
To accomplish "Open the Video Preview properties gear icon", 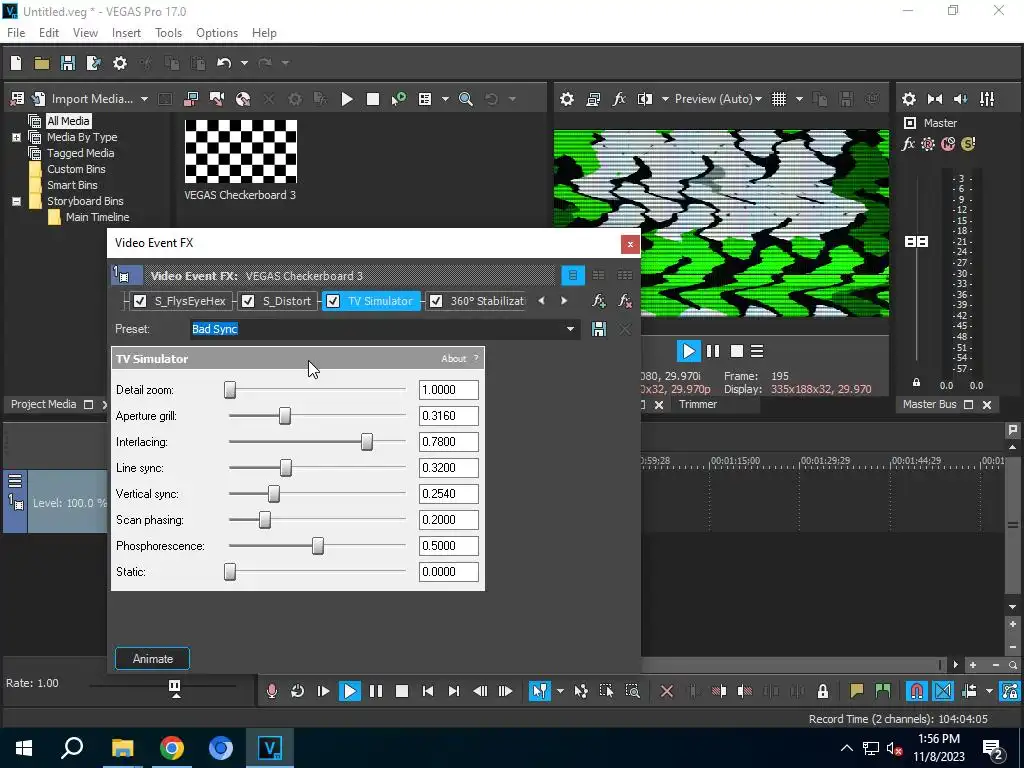I will pos(567,99).
